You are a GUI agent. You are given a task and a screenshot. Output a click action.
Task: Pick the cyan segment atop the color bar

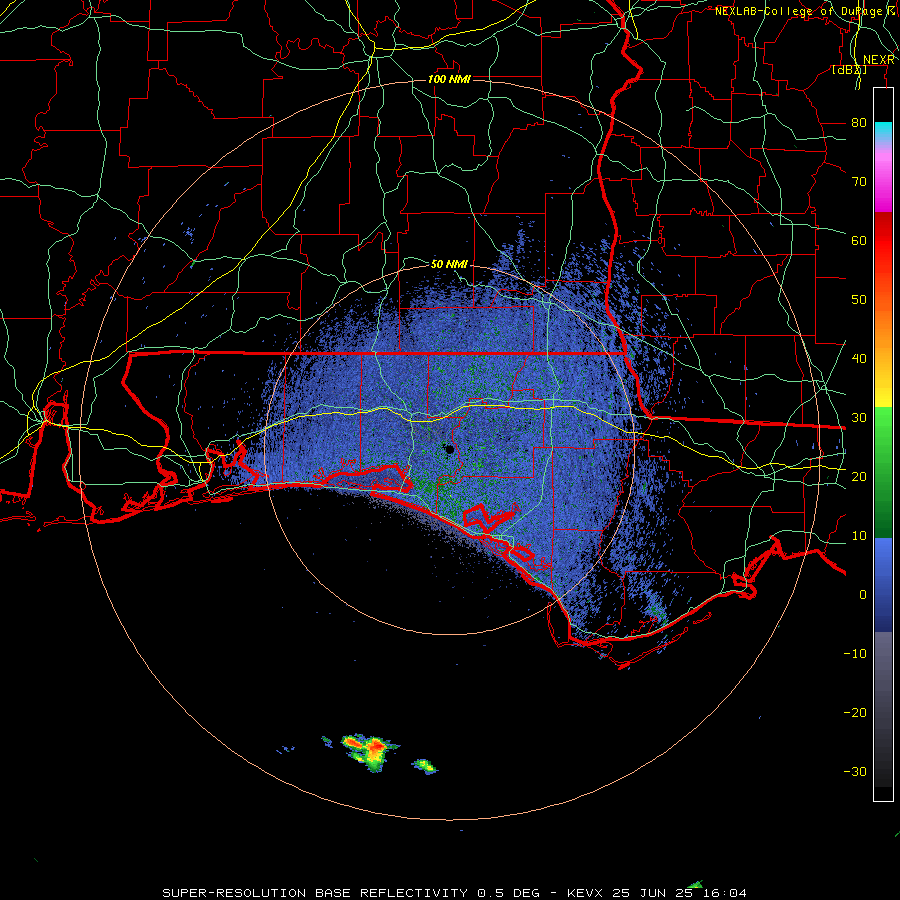point(883,133)
